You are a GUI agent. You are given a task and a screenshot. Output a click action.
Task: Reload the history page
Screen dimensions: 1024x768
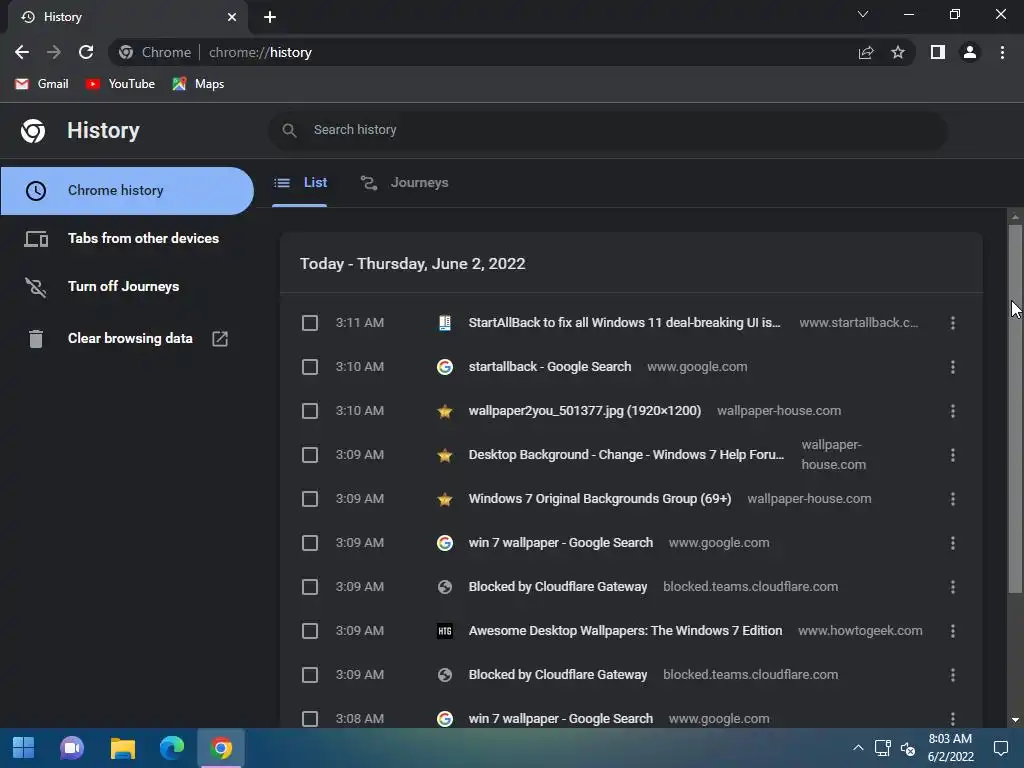[86, 52]
